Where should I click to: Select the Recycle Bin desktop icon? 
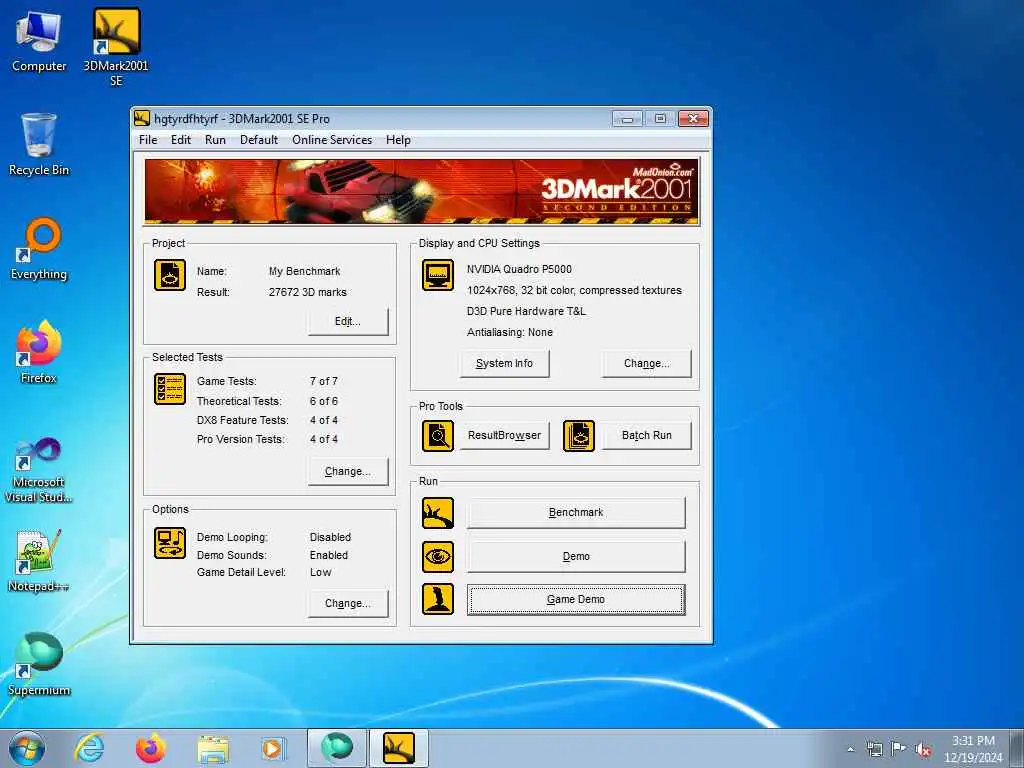click(39, 144)
